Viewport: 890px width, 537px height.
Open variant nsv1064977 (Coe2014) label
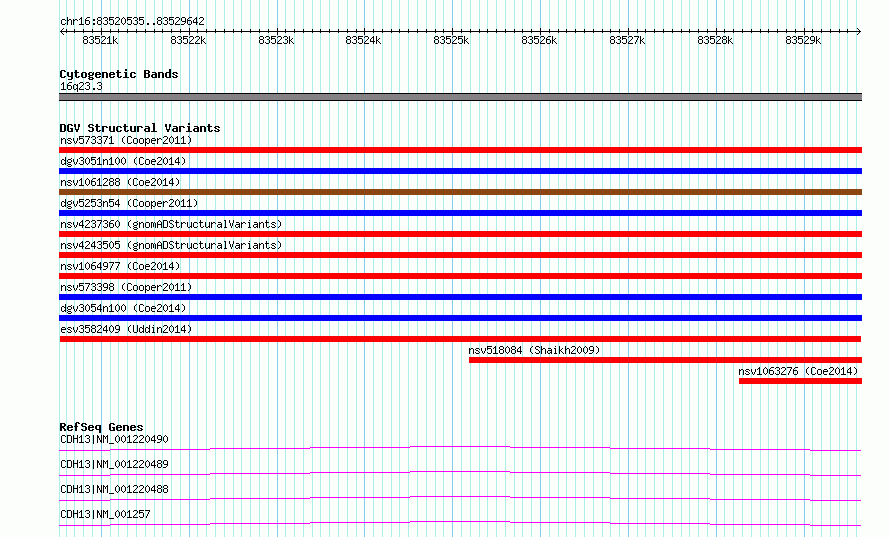pos(120,266)
